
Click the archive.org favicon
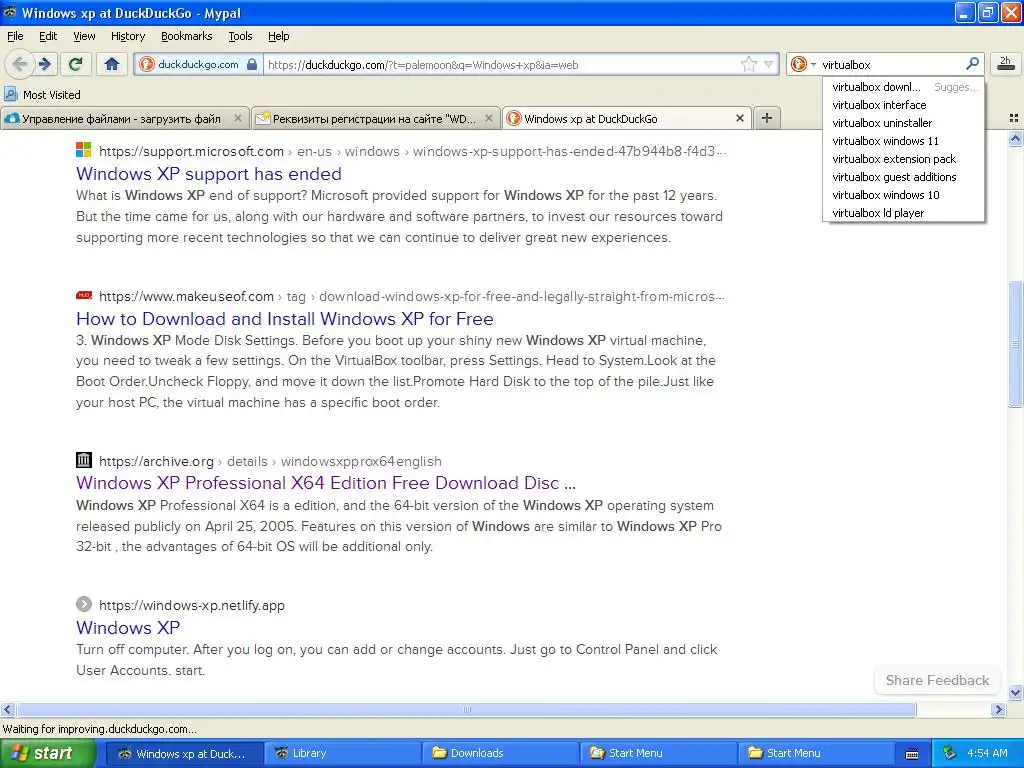[84, 460]
